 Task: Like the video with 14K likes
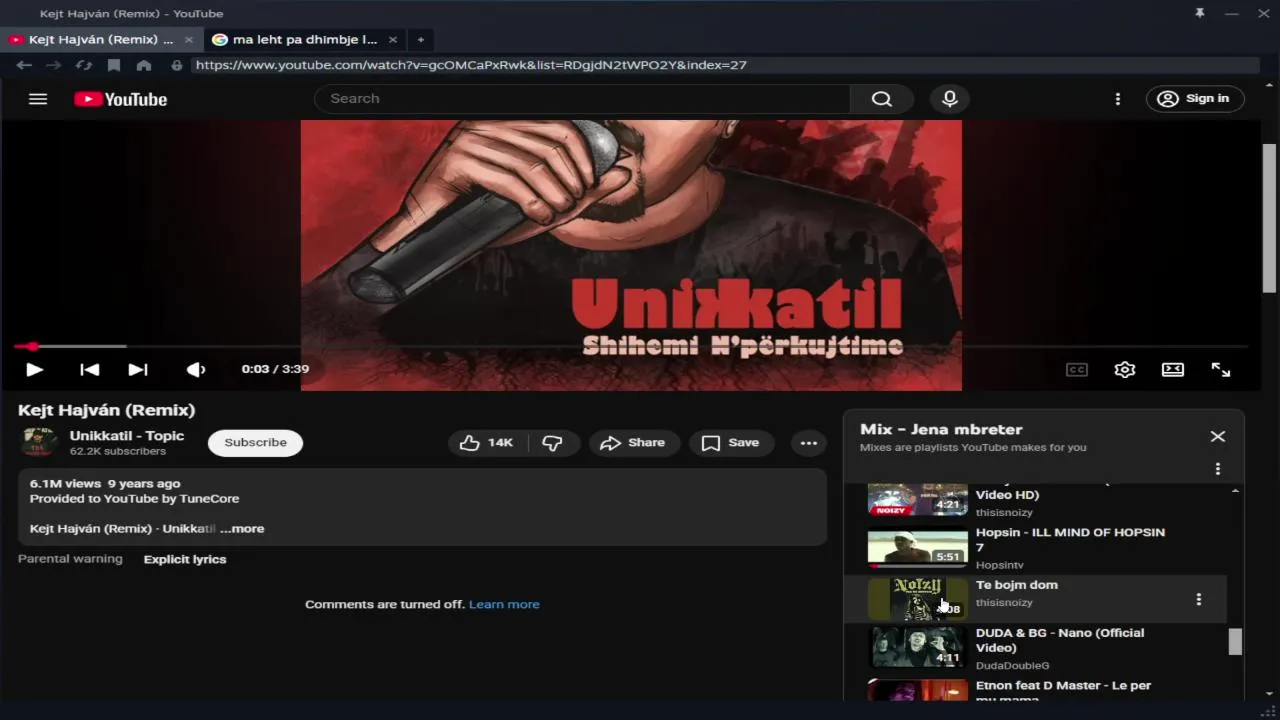click(x=487, y=442)
